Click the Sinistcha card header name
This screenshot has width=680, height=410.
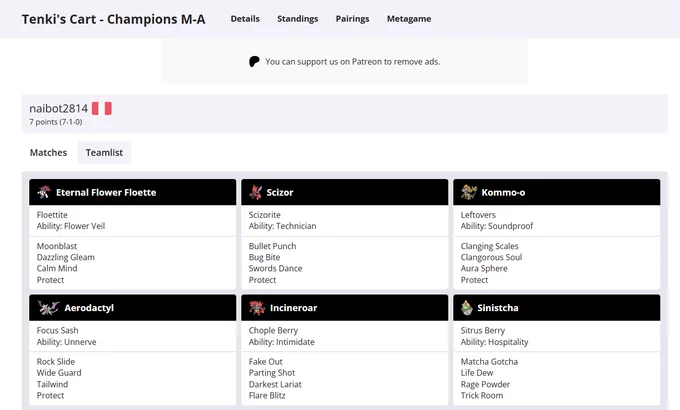497,308
